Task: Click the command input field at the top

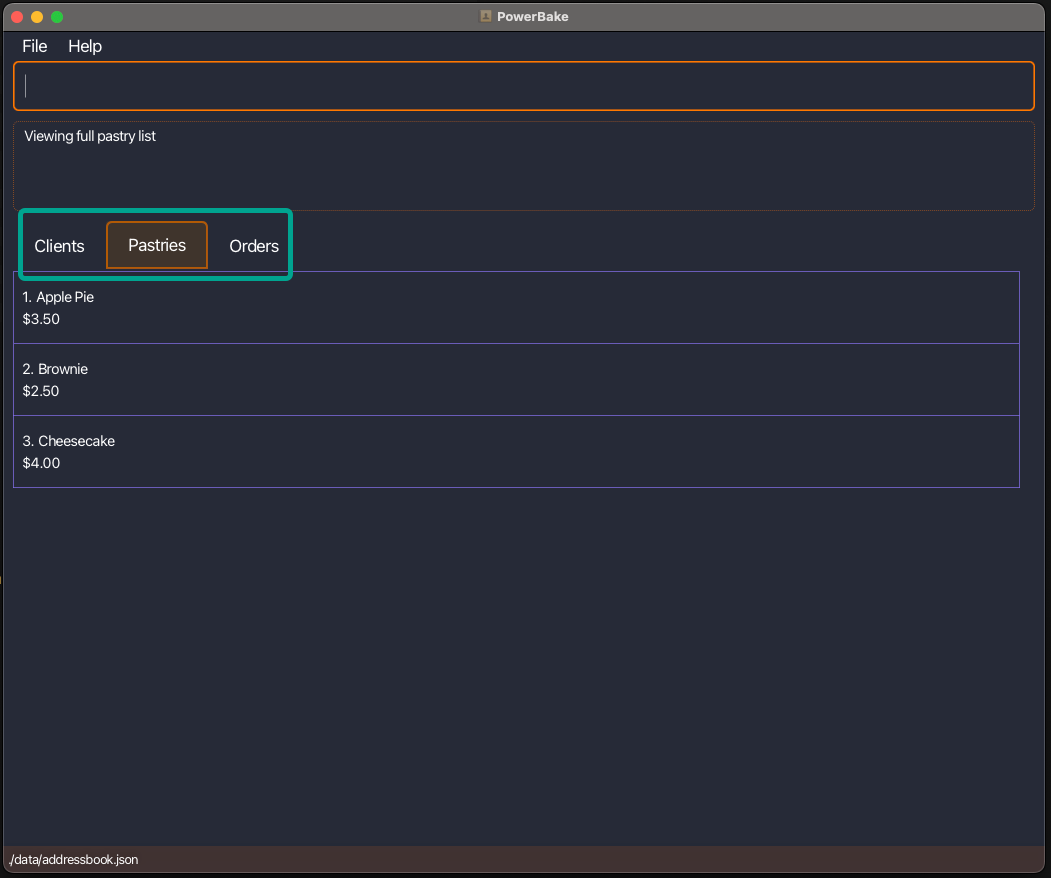Action: click(x=523, y=86)
